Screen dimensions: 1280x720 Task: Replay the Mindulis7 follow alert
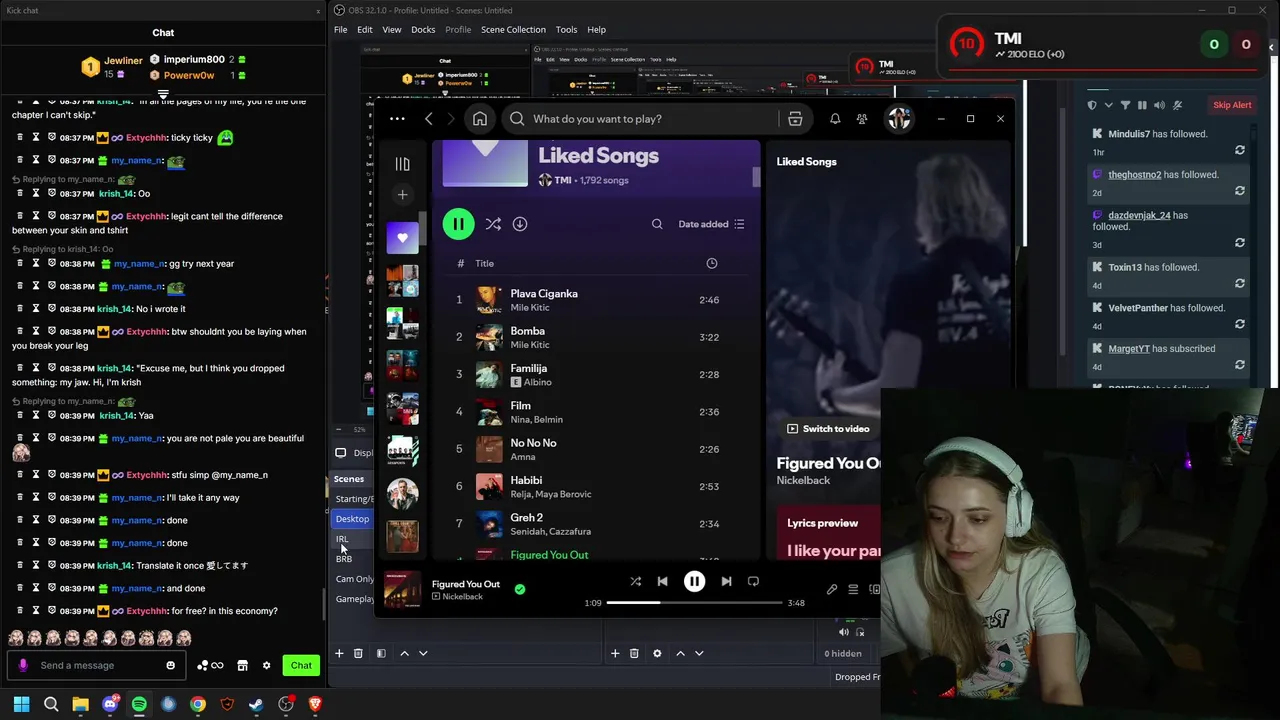(x=1240, y=150)
